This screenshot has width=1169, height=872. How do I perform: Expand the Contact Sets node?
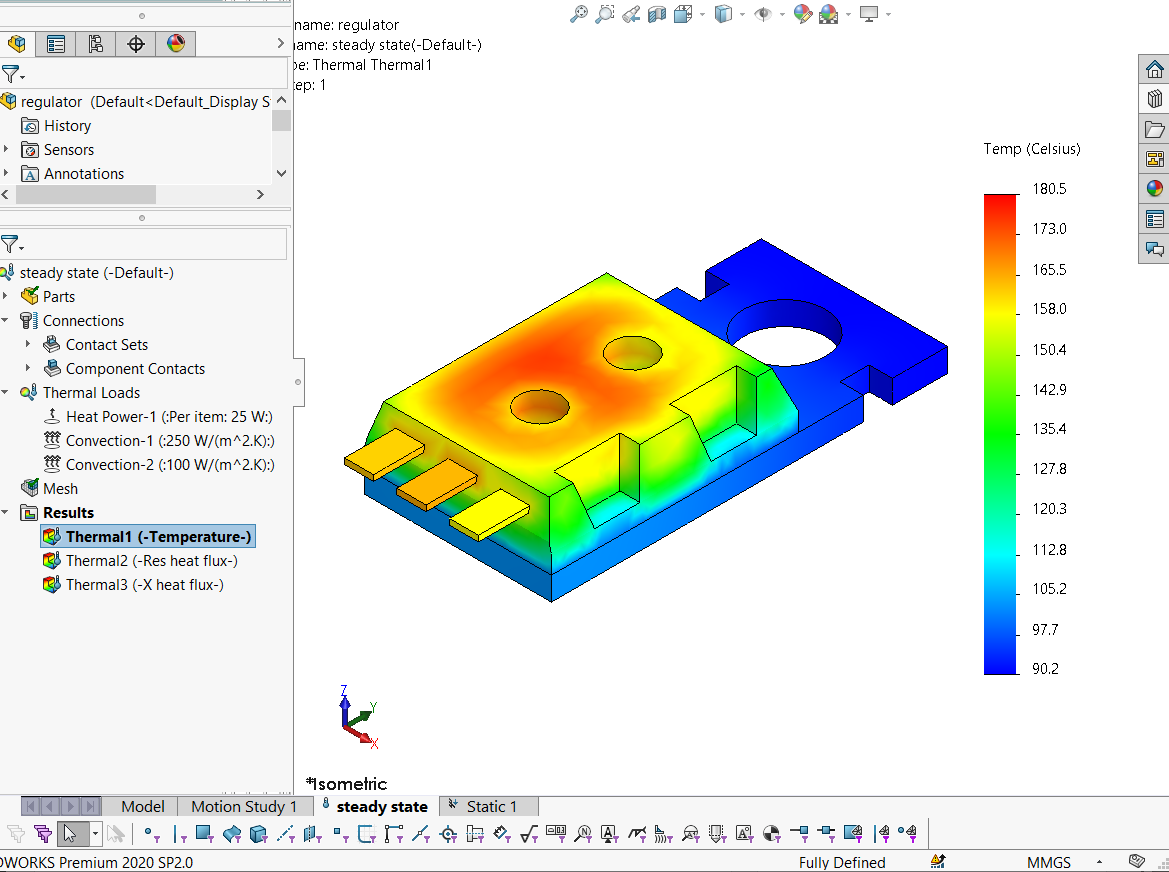(28, 345)
